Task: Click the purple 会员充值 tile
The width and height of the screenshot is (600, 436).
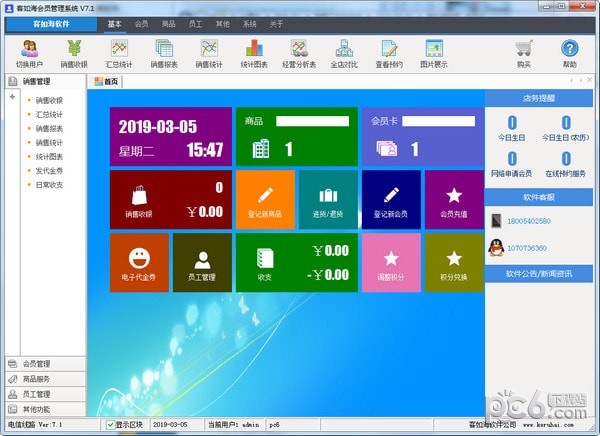Action: click(x=453, y=199)
